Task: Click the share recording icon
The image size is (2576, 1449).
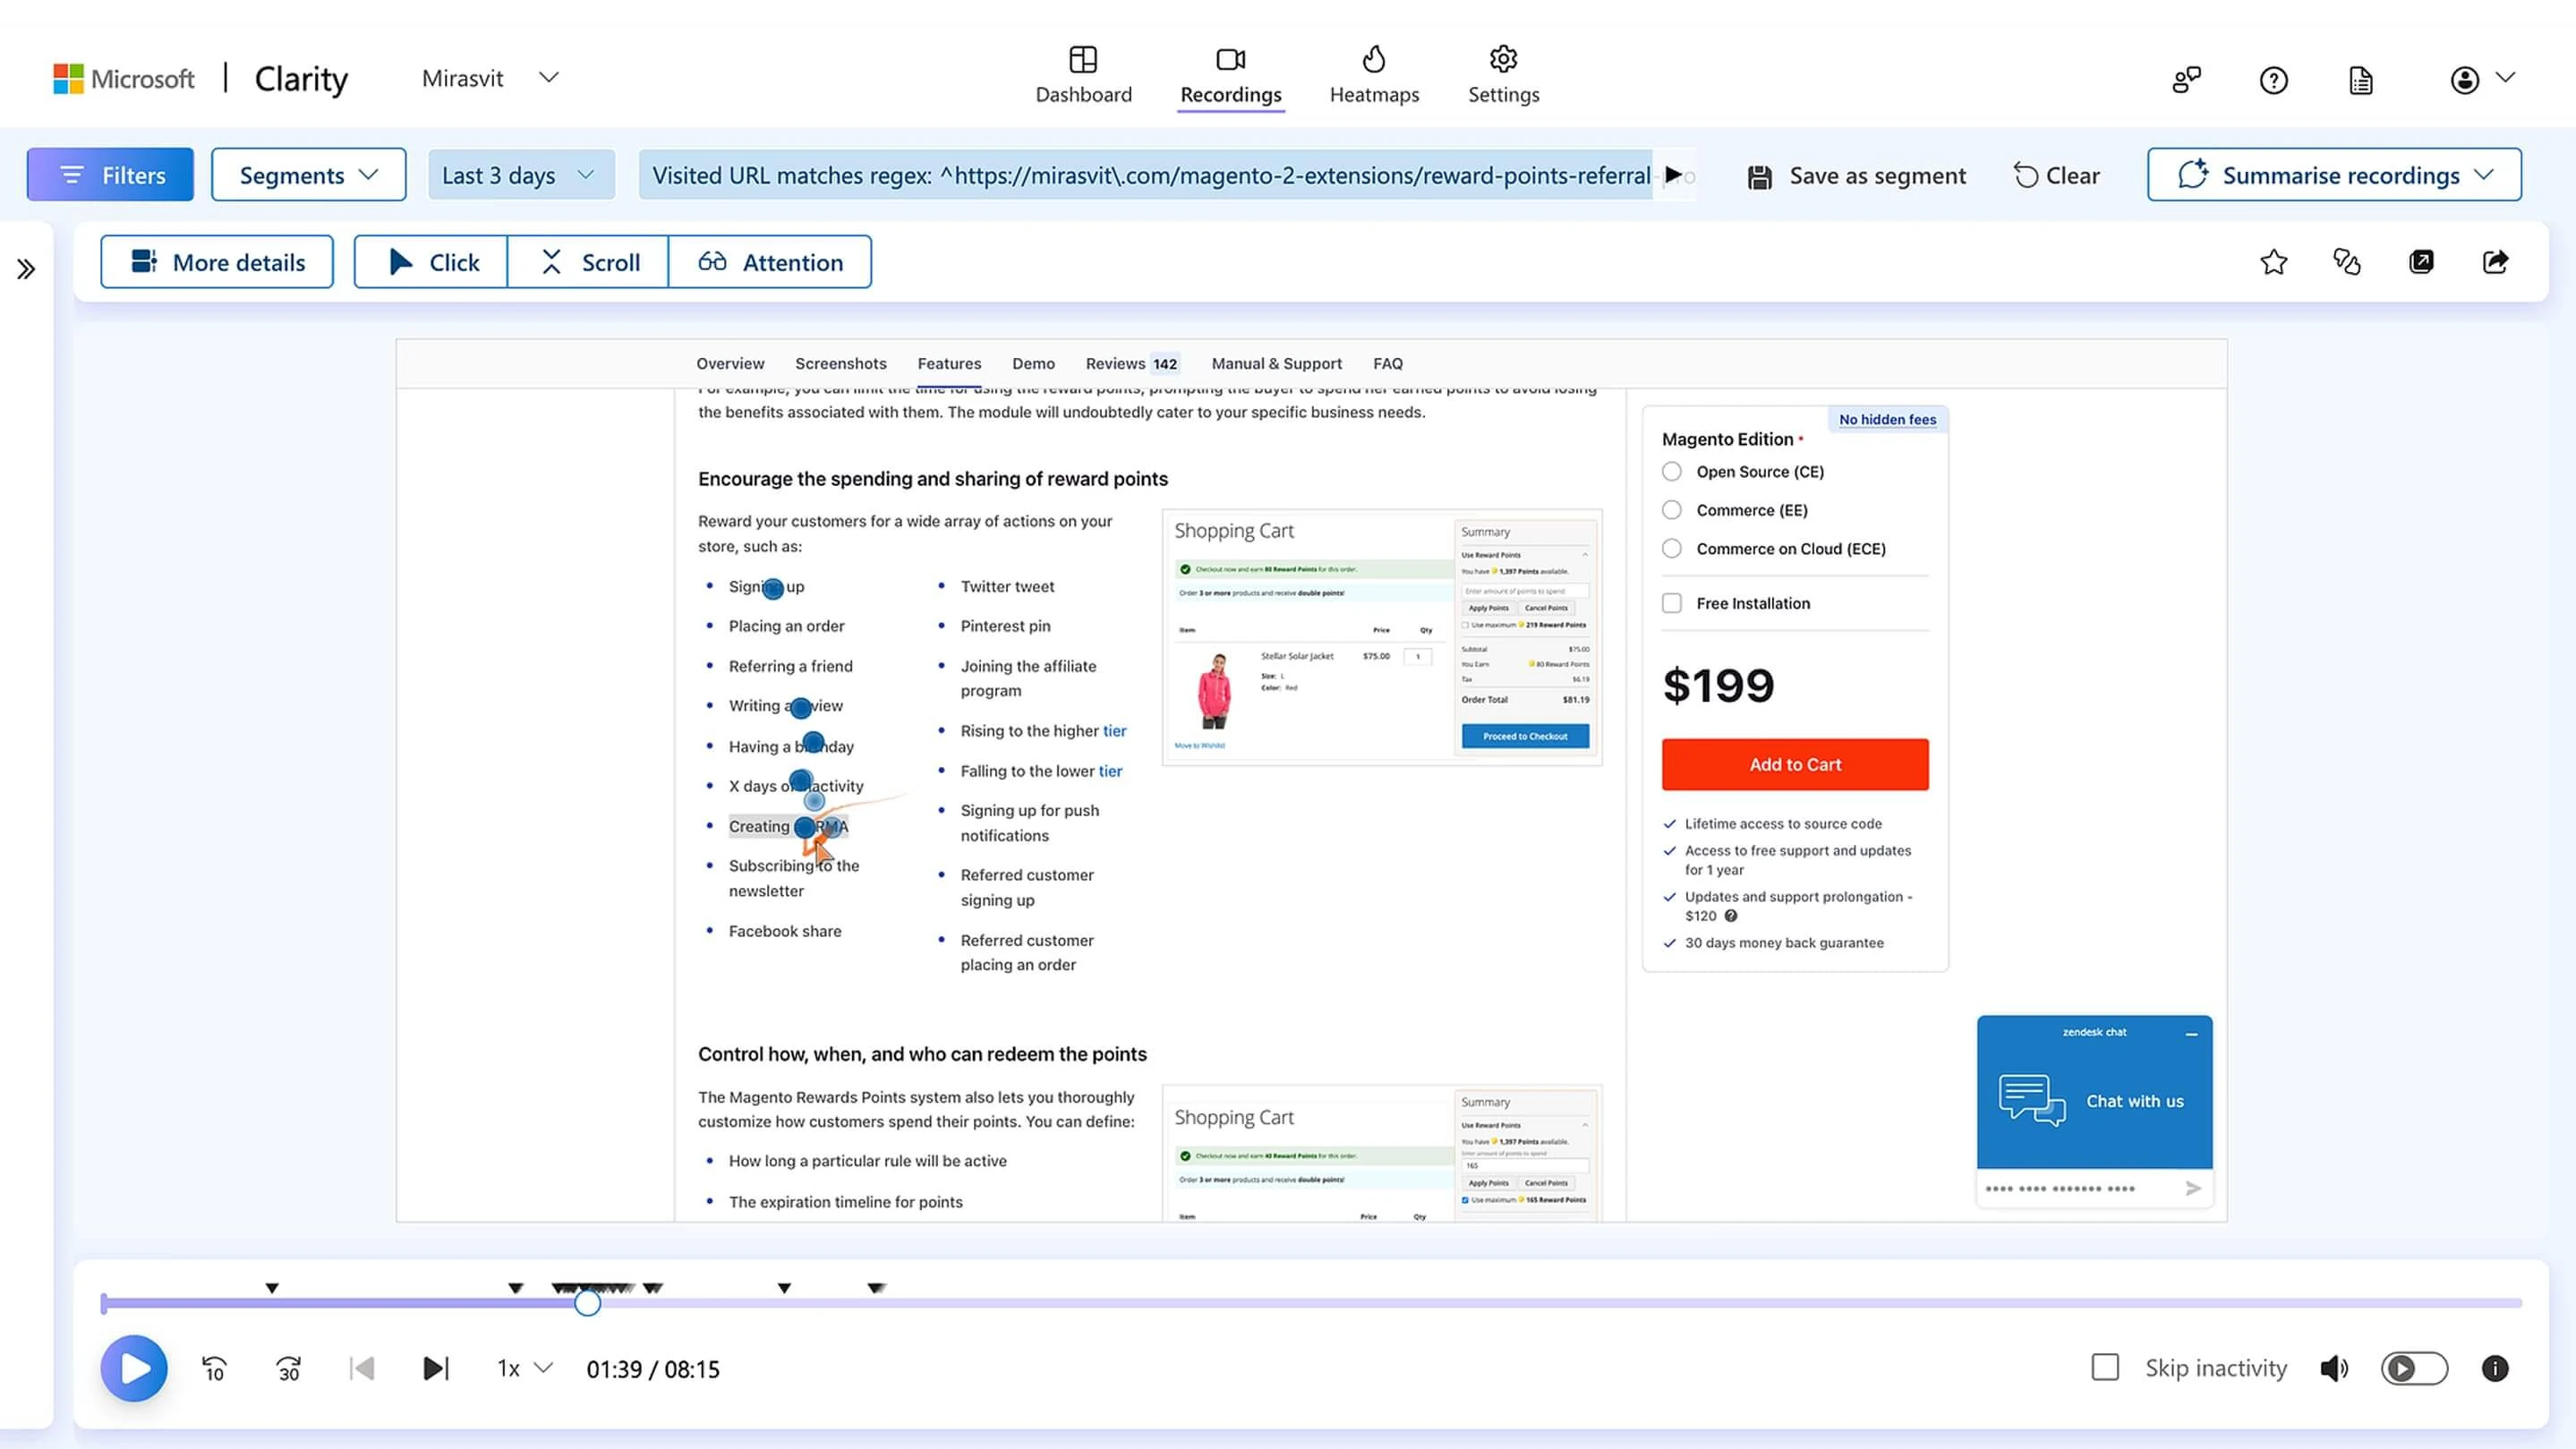Action: [x=2495, y=262]
